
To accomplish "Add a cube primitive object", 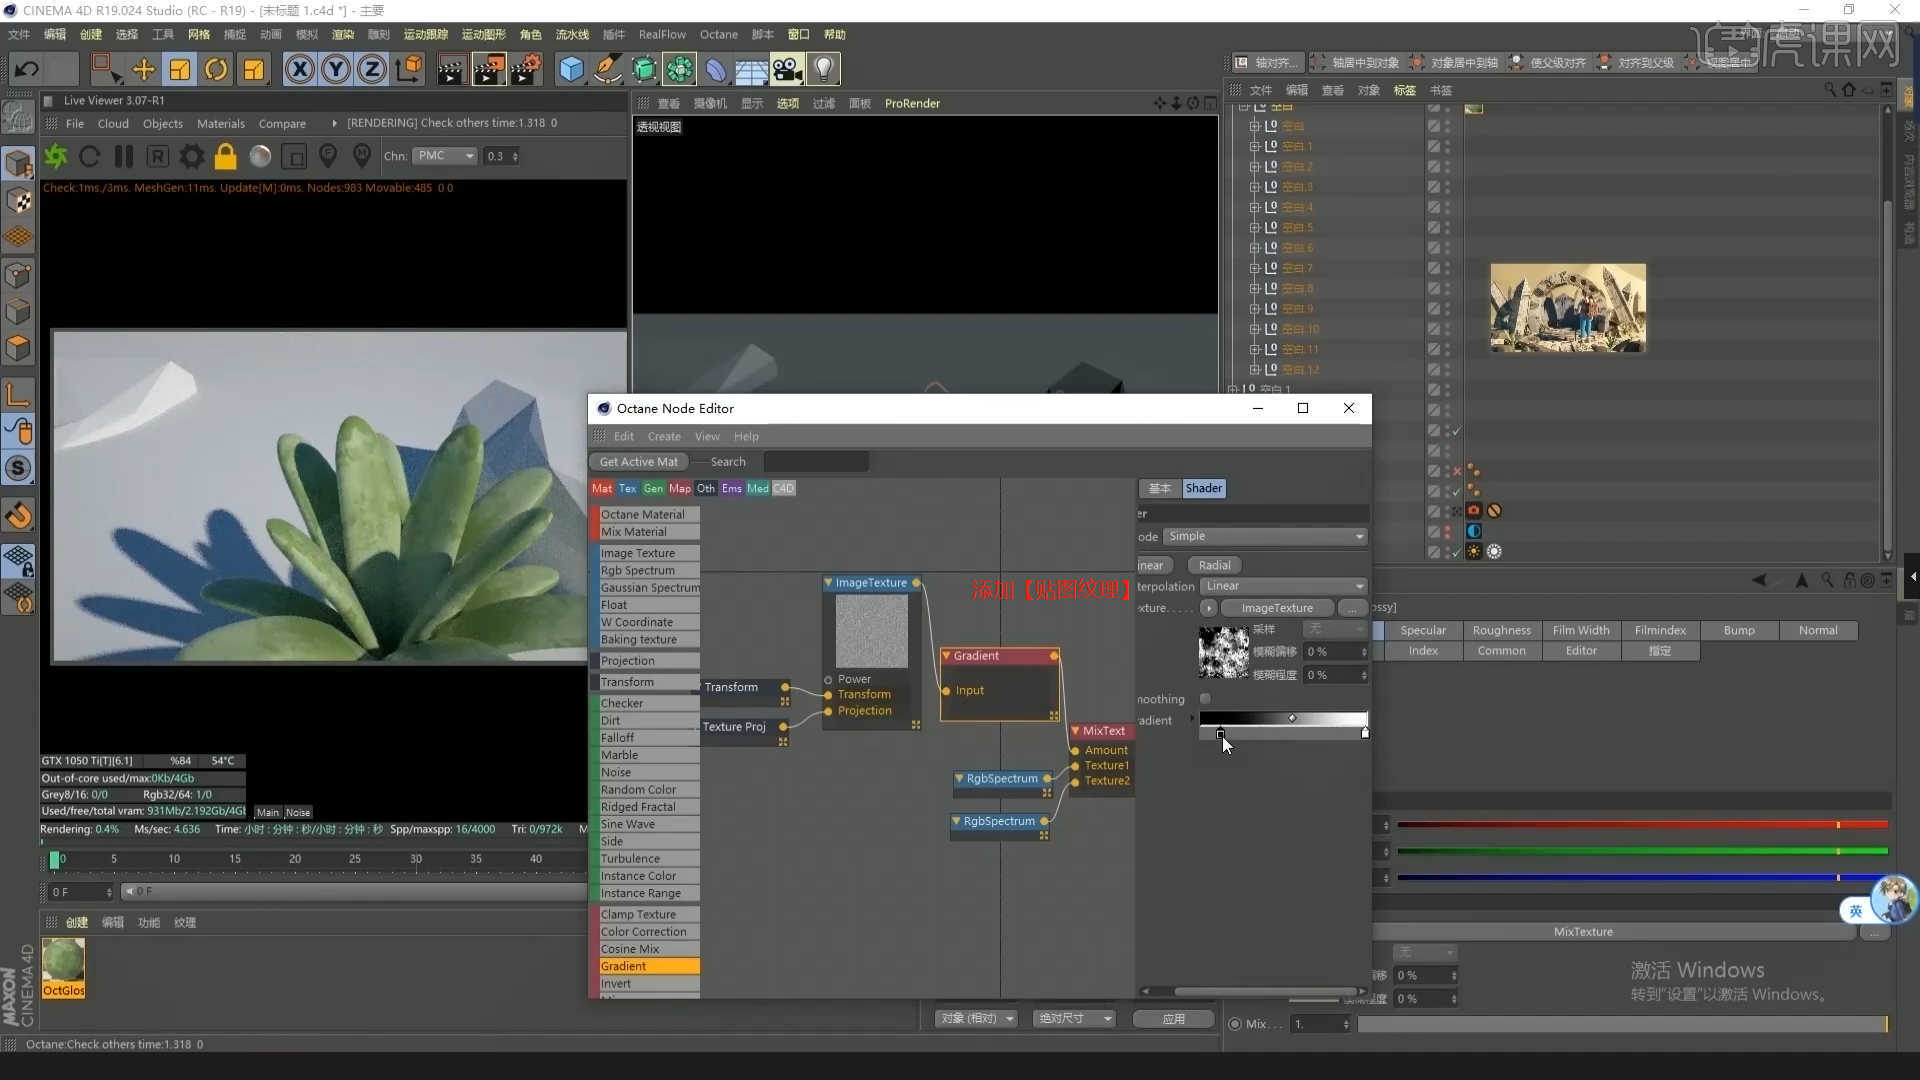I will 571,69.
